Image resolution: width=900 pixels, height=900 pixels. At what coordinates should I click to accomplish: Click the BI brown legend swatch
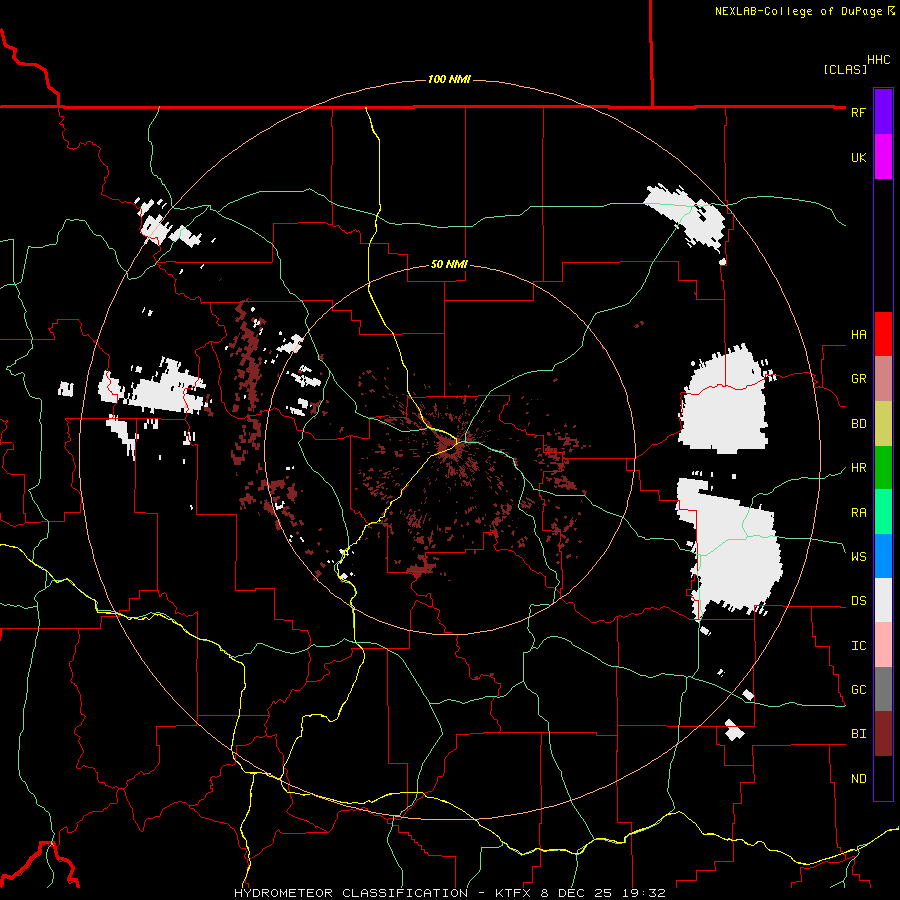click(x=883, y=734)
